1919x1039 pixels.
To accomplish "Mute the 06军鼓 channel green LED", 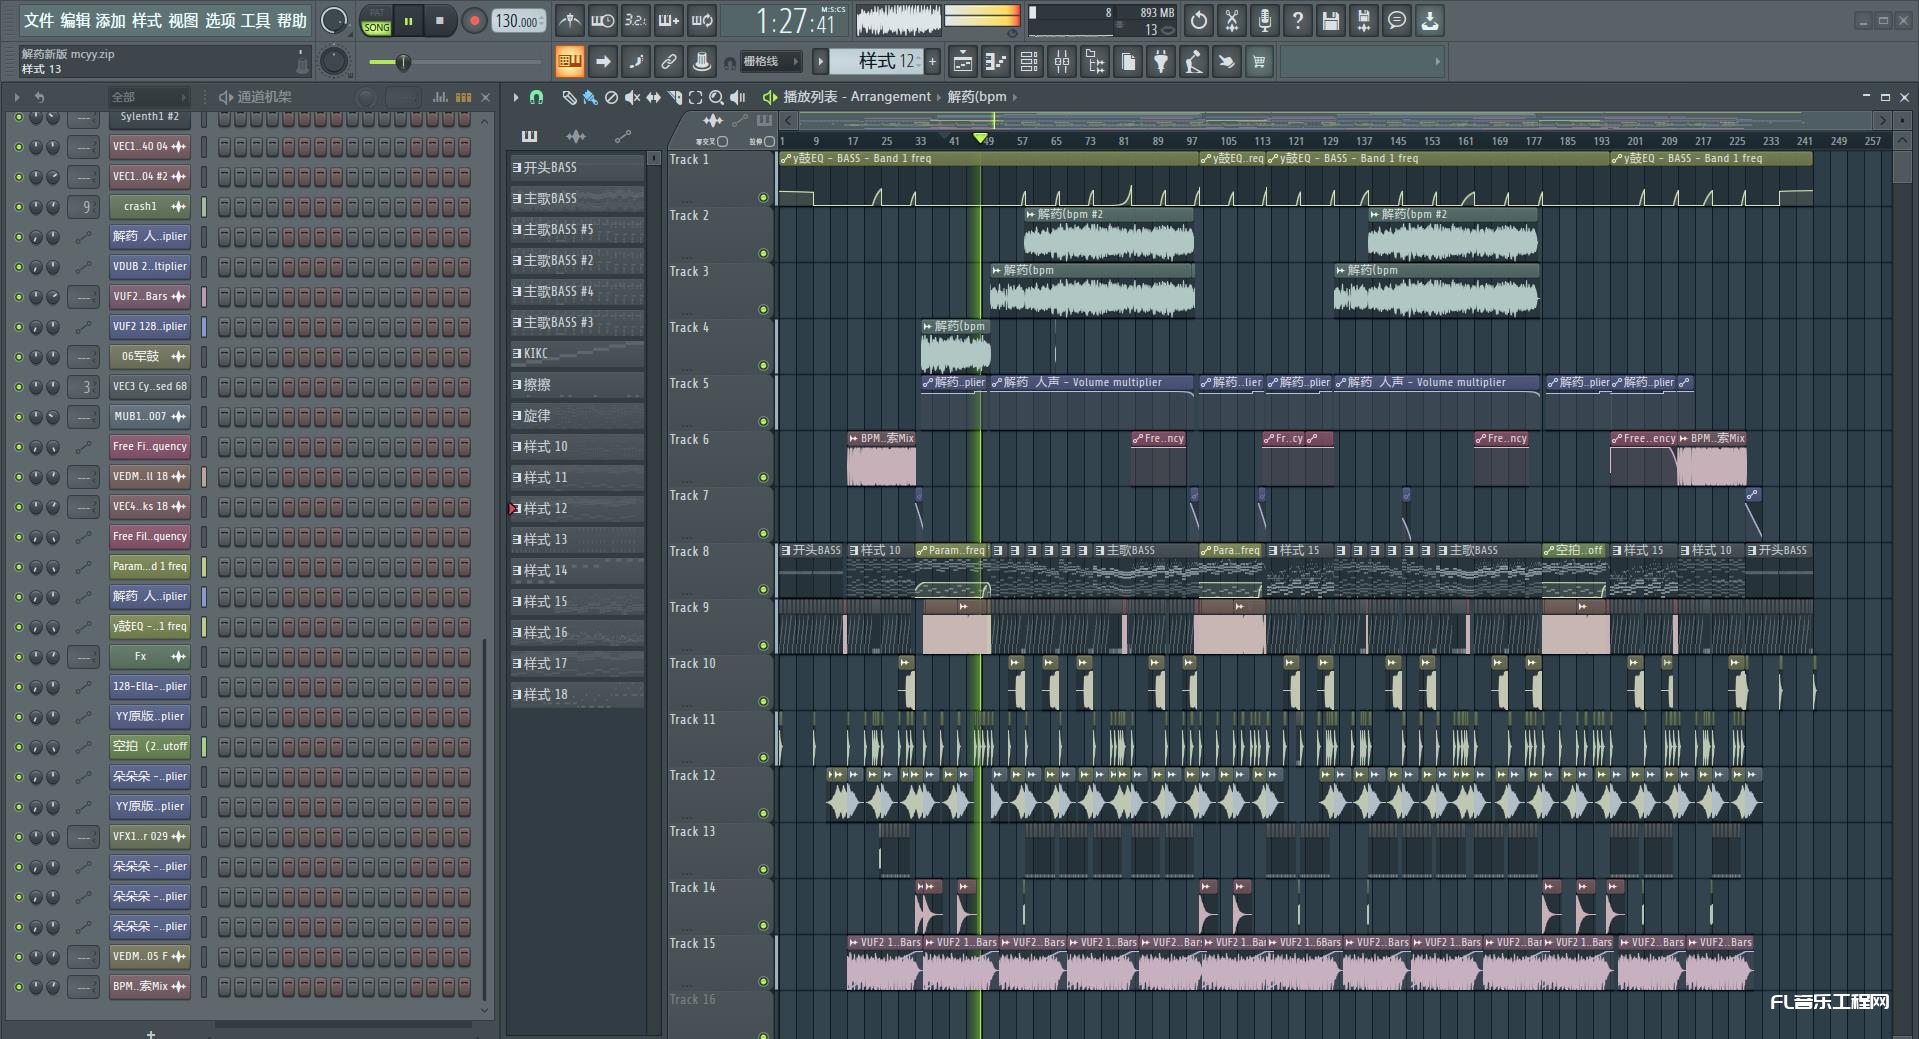I will tap(18, 356).
